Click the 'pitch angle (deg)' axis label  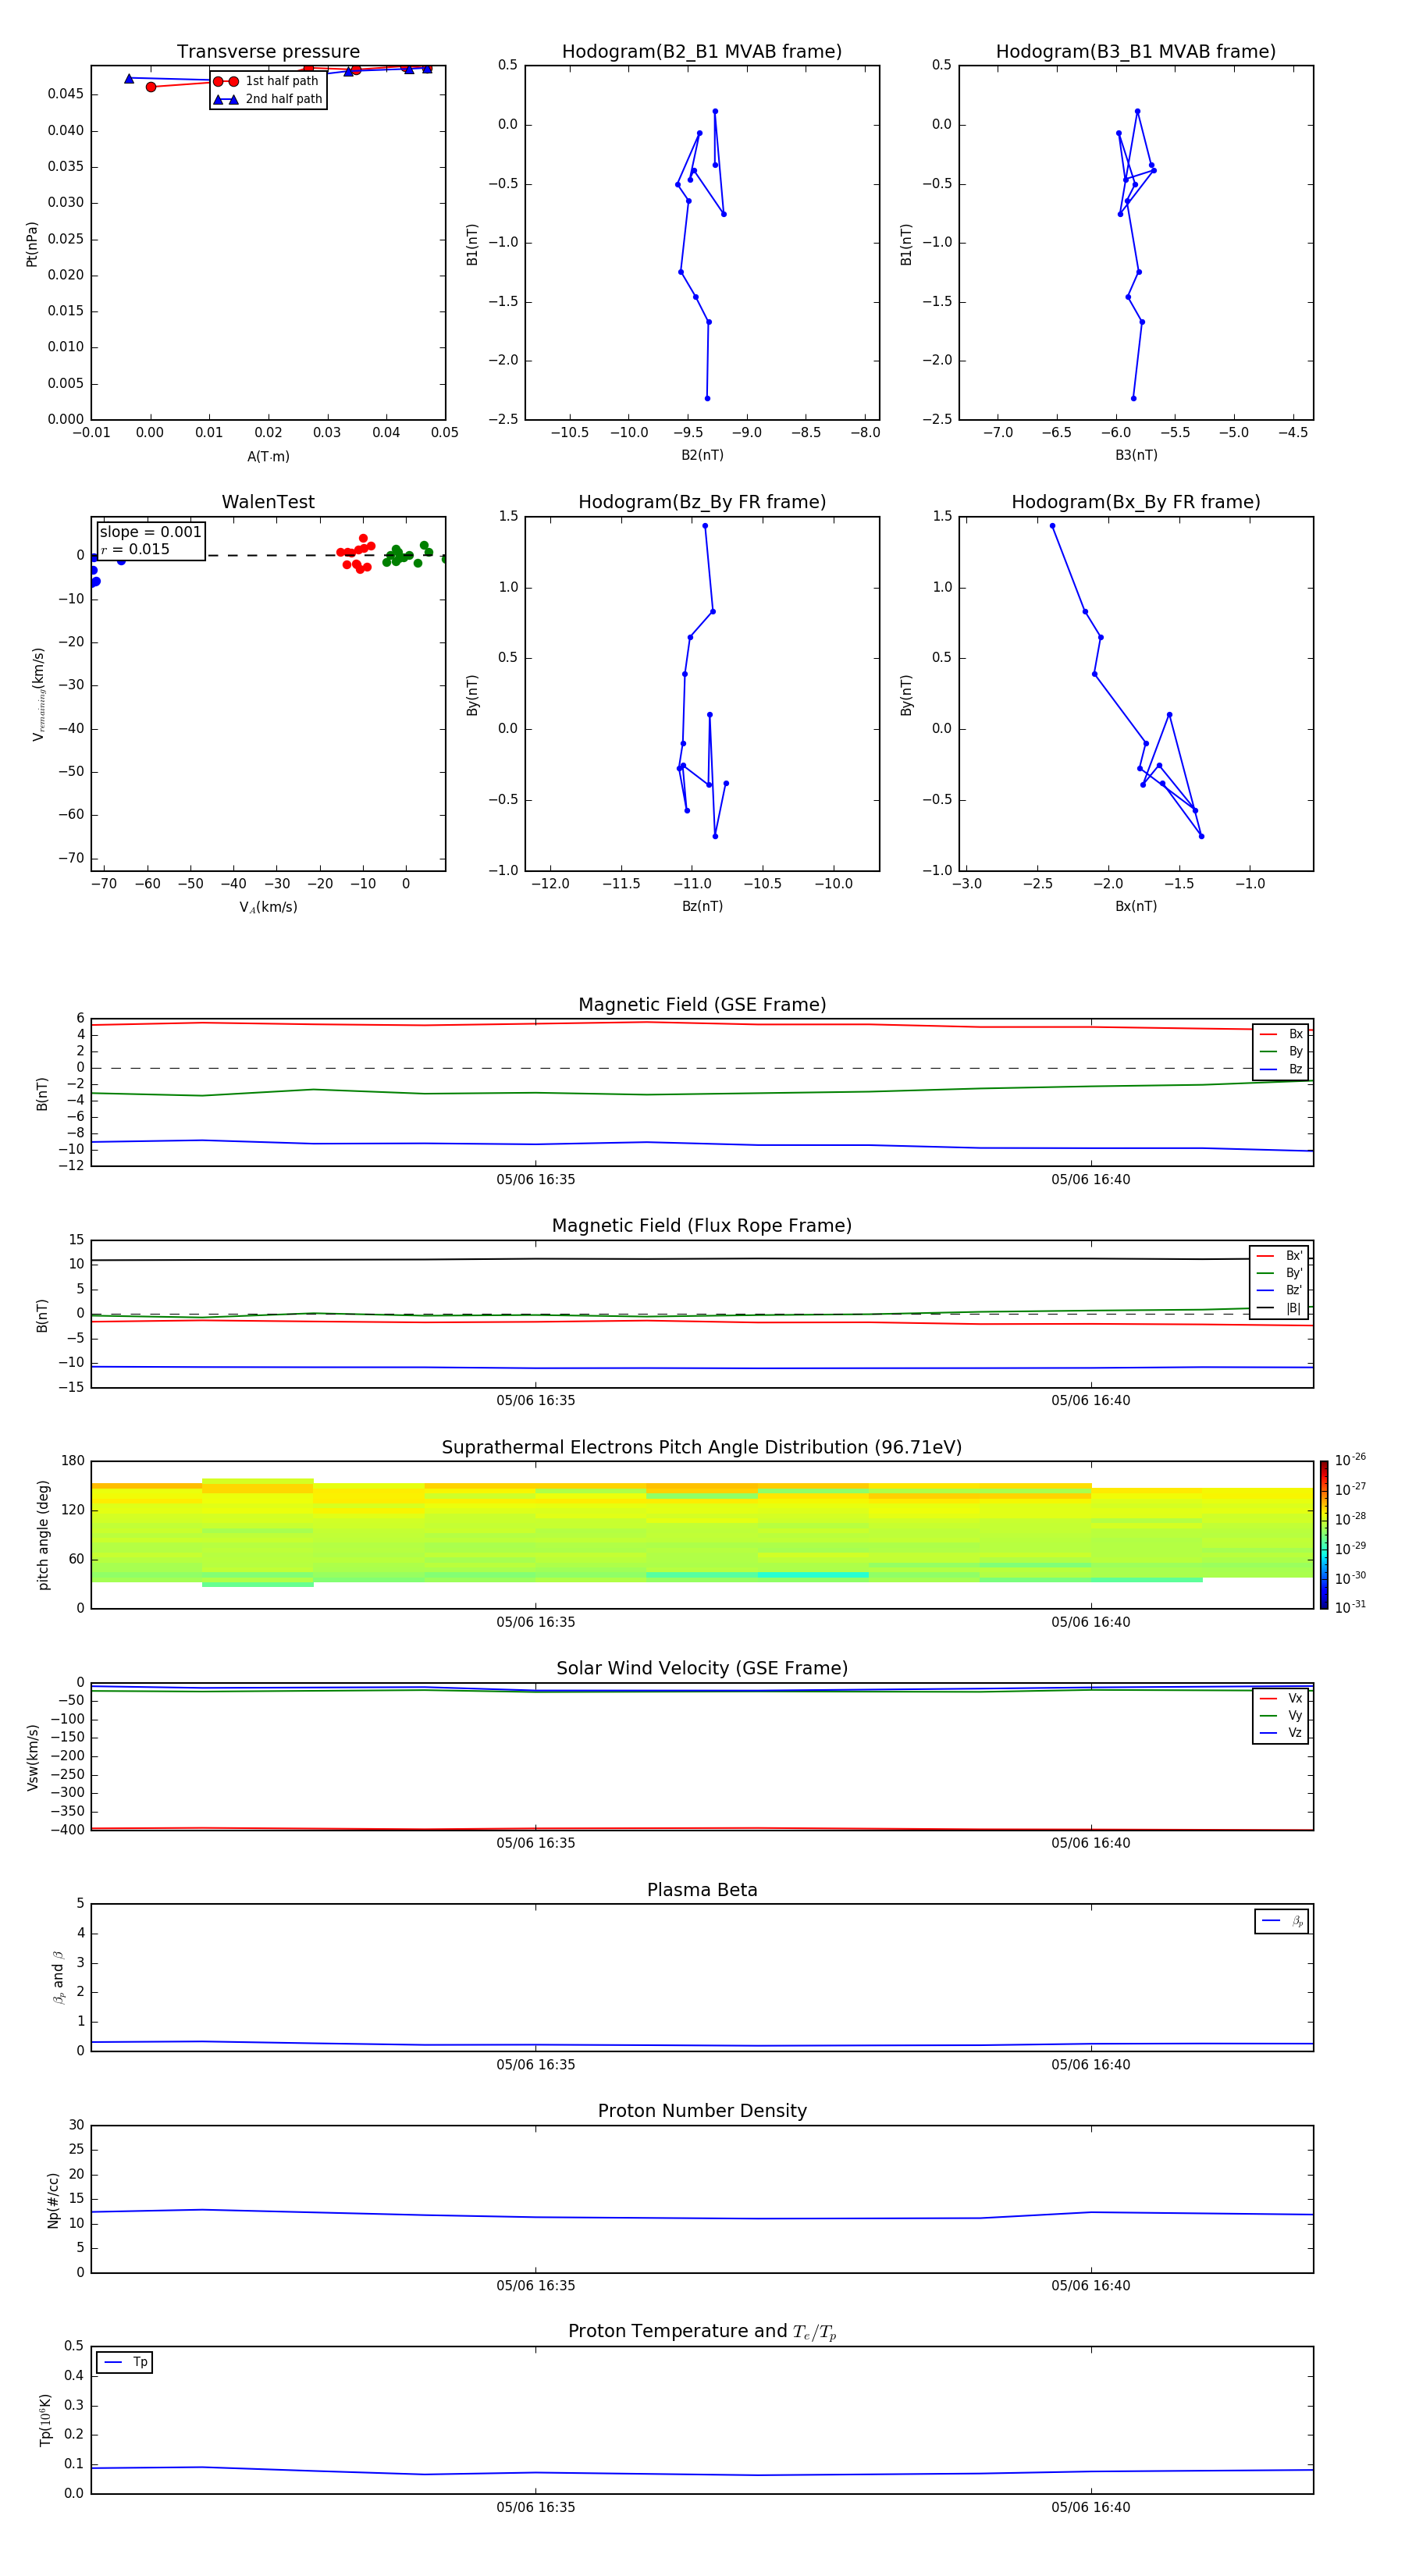43,1535
